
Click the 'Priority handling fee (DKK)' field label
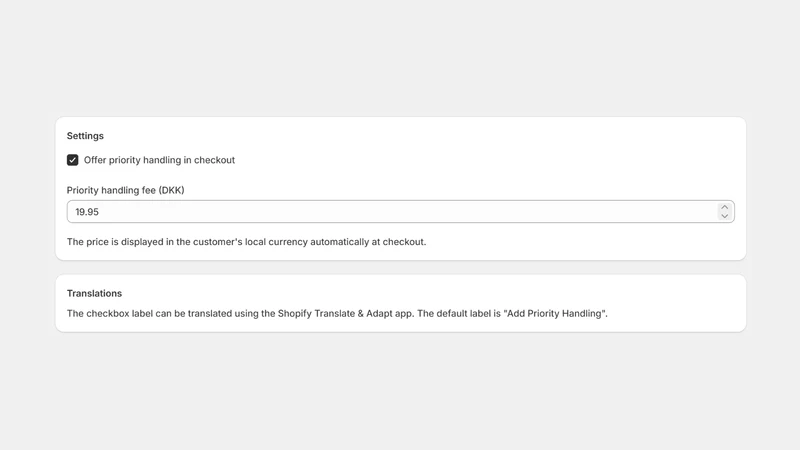126,190
